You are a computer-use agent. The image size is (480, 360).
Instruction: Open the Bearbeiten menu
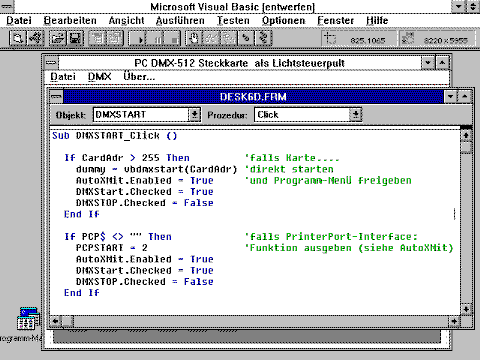coord(70,20)
